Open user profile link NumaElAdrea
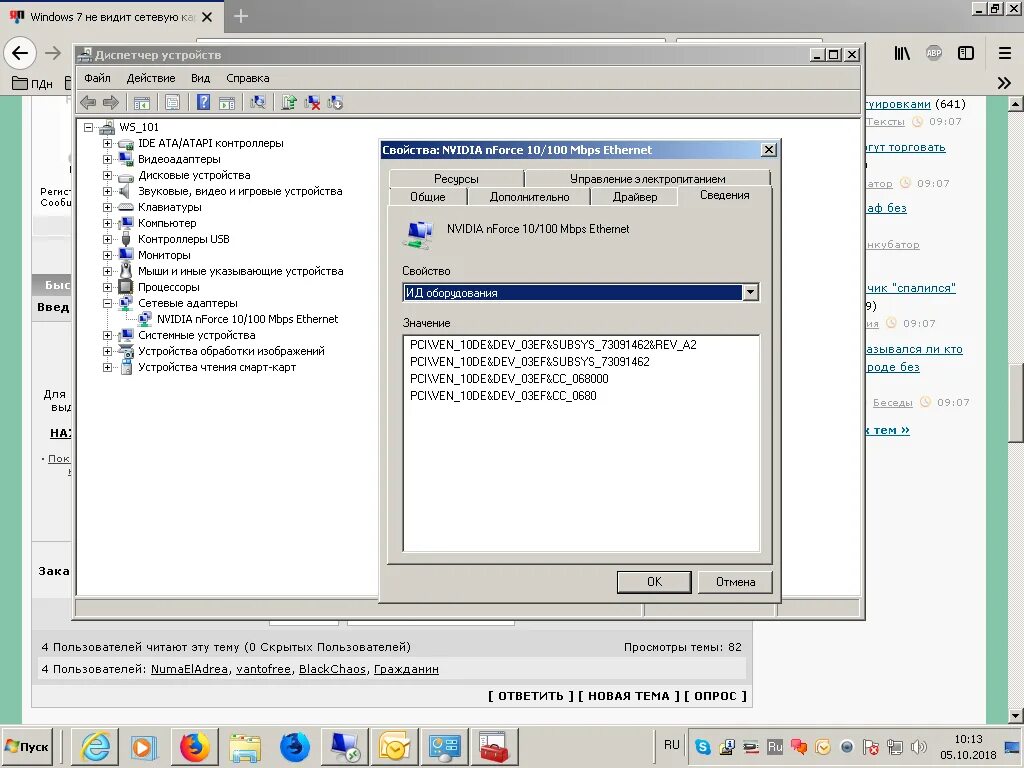 (x=189, y=669)
